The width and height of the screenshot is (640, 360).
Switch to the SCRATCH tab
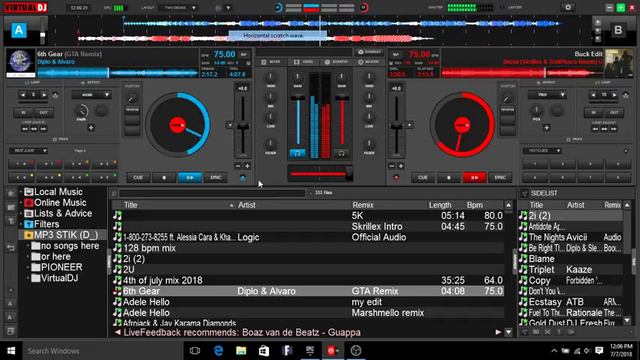pos(336,62)
